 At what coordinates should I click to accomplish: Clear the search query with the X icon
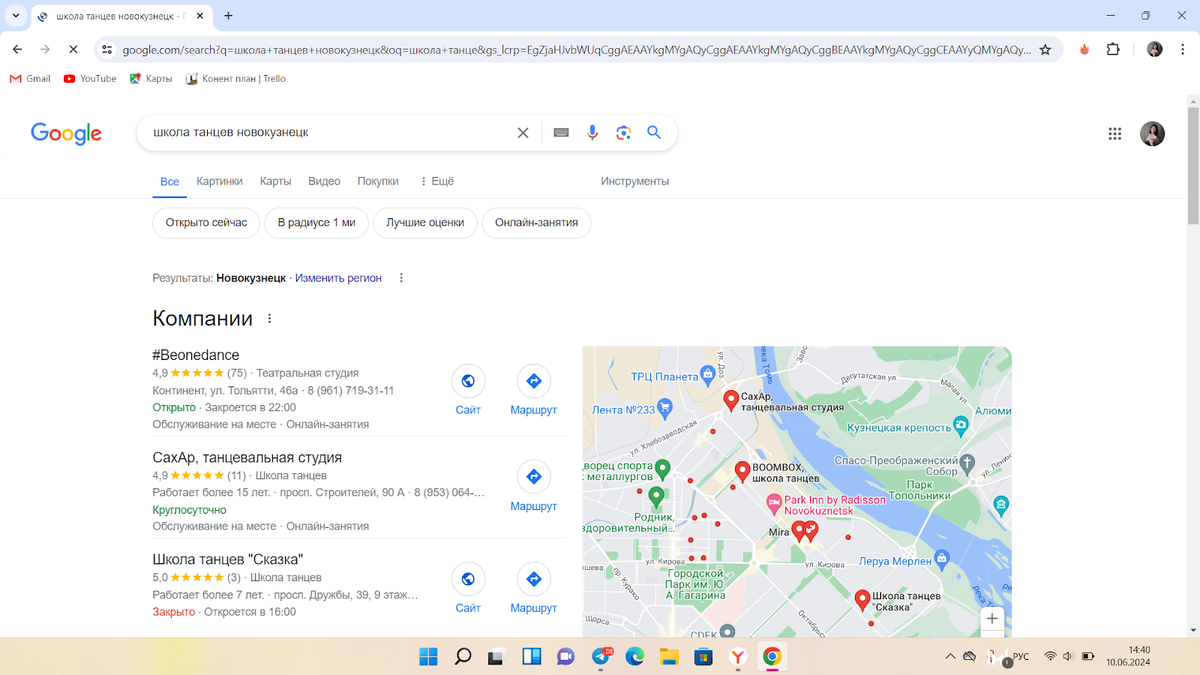[x=522, y=131]
